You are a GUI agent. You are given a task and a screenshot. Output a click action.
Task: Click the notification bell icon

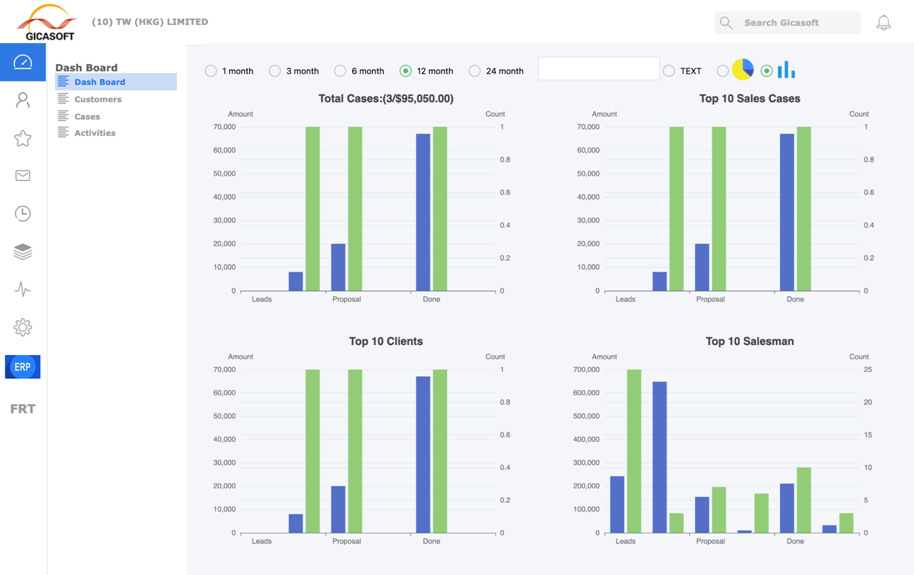click(x=883, y=22)
